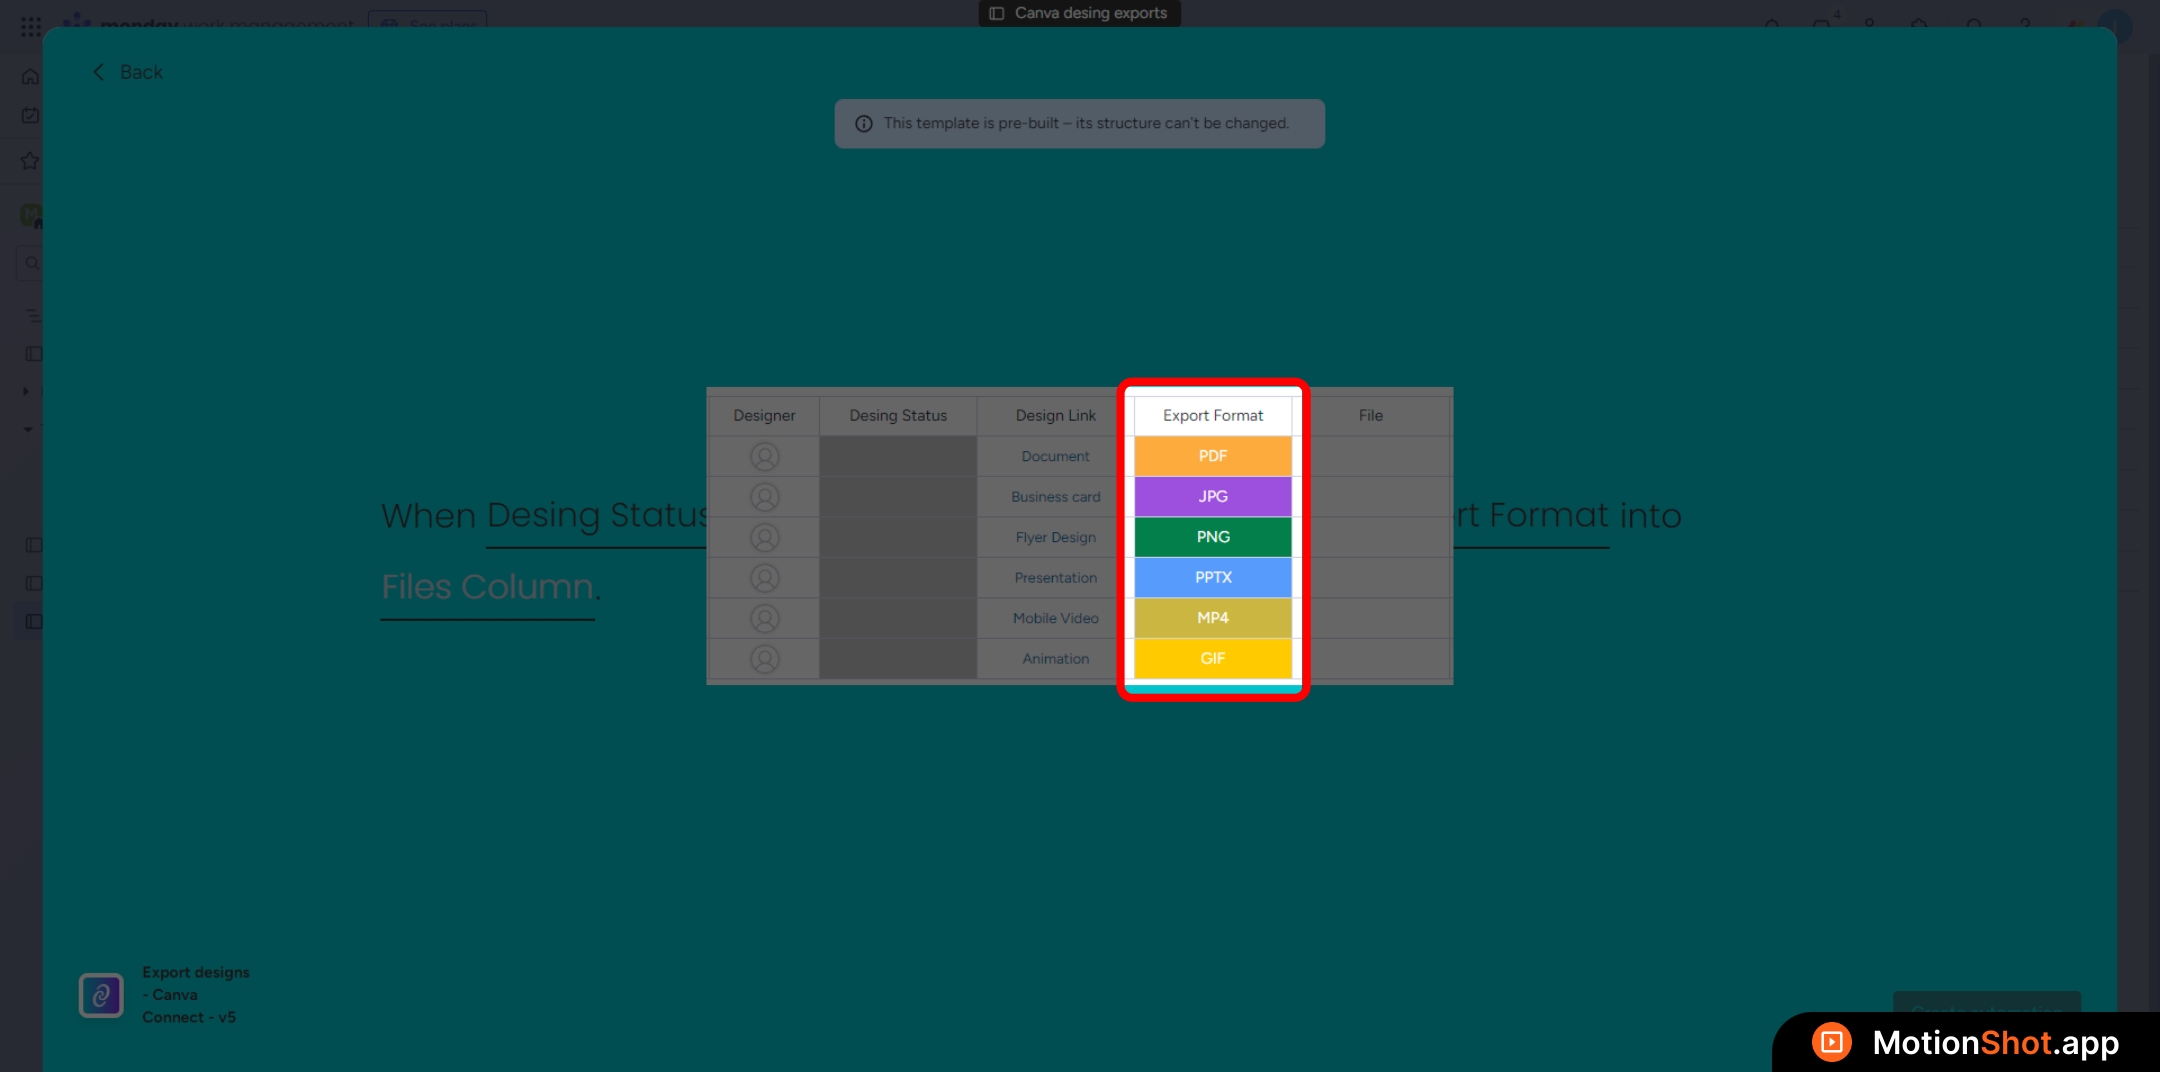Click the sidebar search magnifier icon
This screenshot has width=2160, height=1072.
click(x=32, y=263)
